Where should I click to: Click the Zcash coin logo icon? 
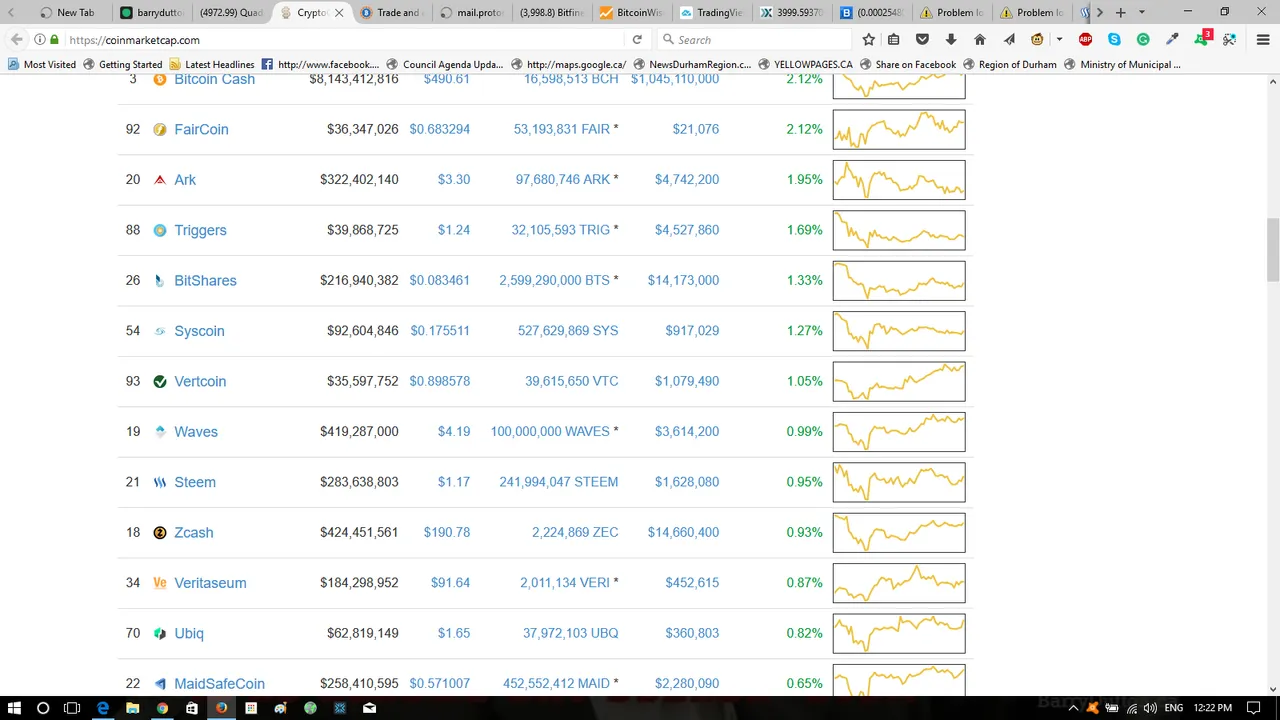click(160, 532)
